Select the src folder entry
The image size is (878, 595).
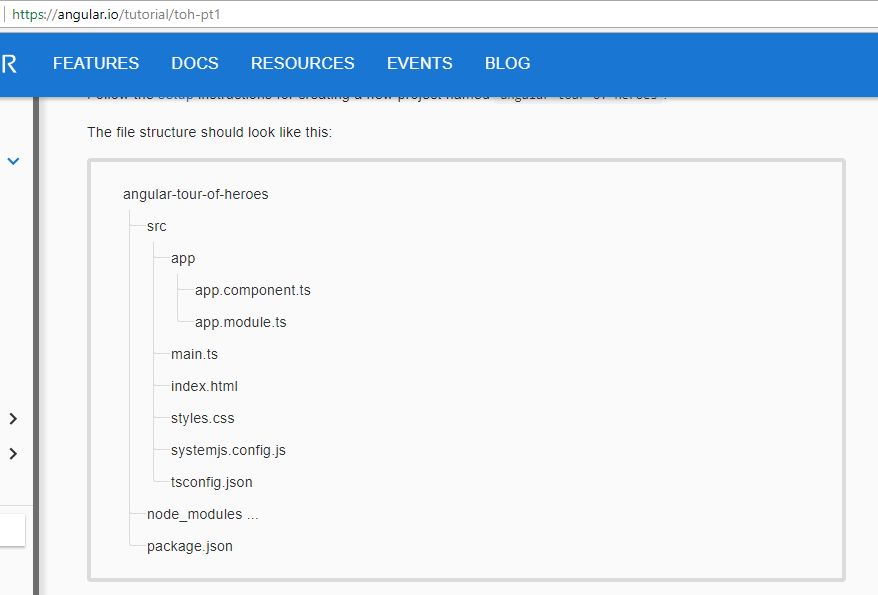156,226
